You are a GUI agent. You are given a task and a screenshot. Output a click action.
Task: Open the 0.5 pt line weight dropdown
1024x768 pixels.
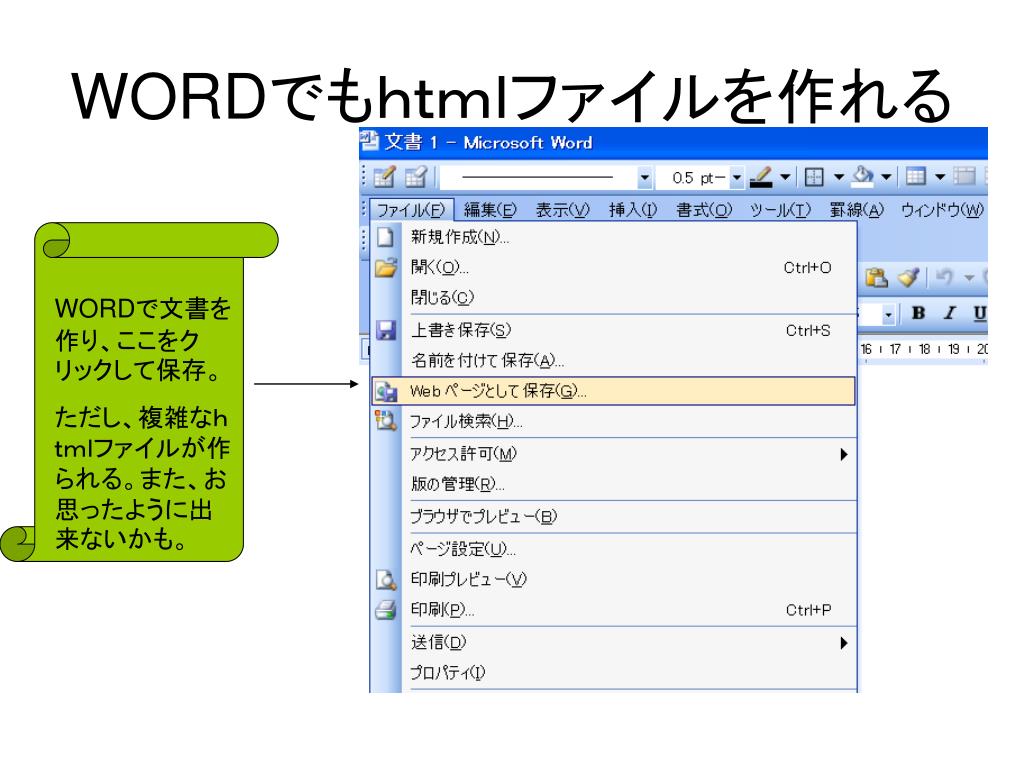(x=737, y=178)
